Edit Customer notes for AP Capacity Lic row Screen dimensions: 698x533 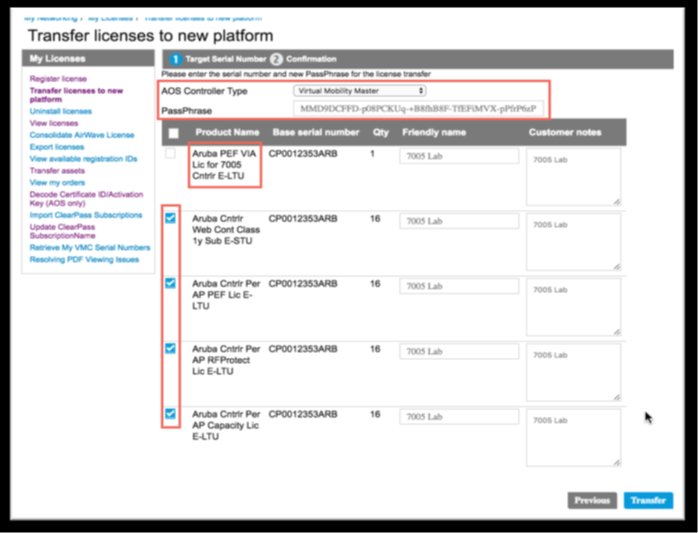573,438
